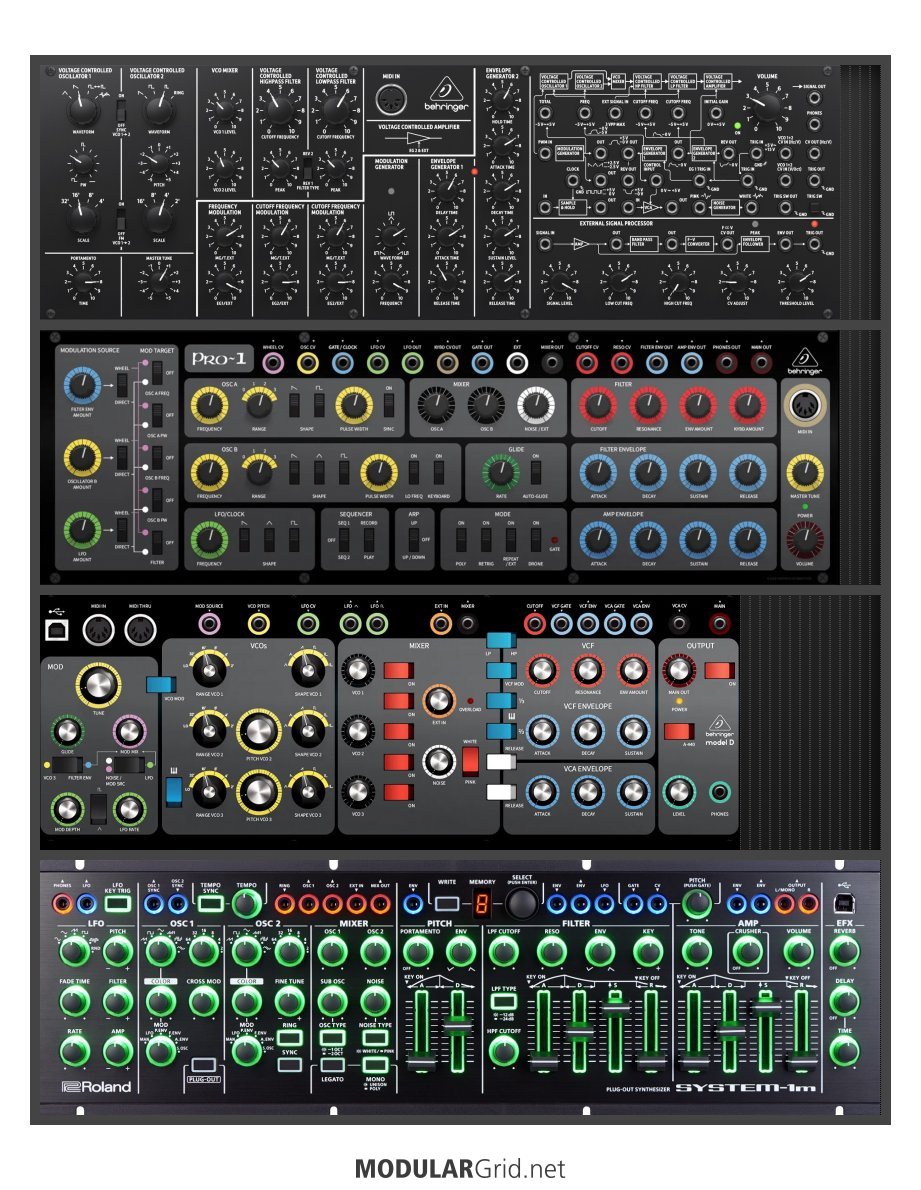Click the Behringer logo on the top module
The image size is (921, 1190).
coord(446,95)
